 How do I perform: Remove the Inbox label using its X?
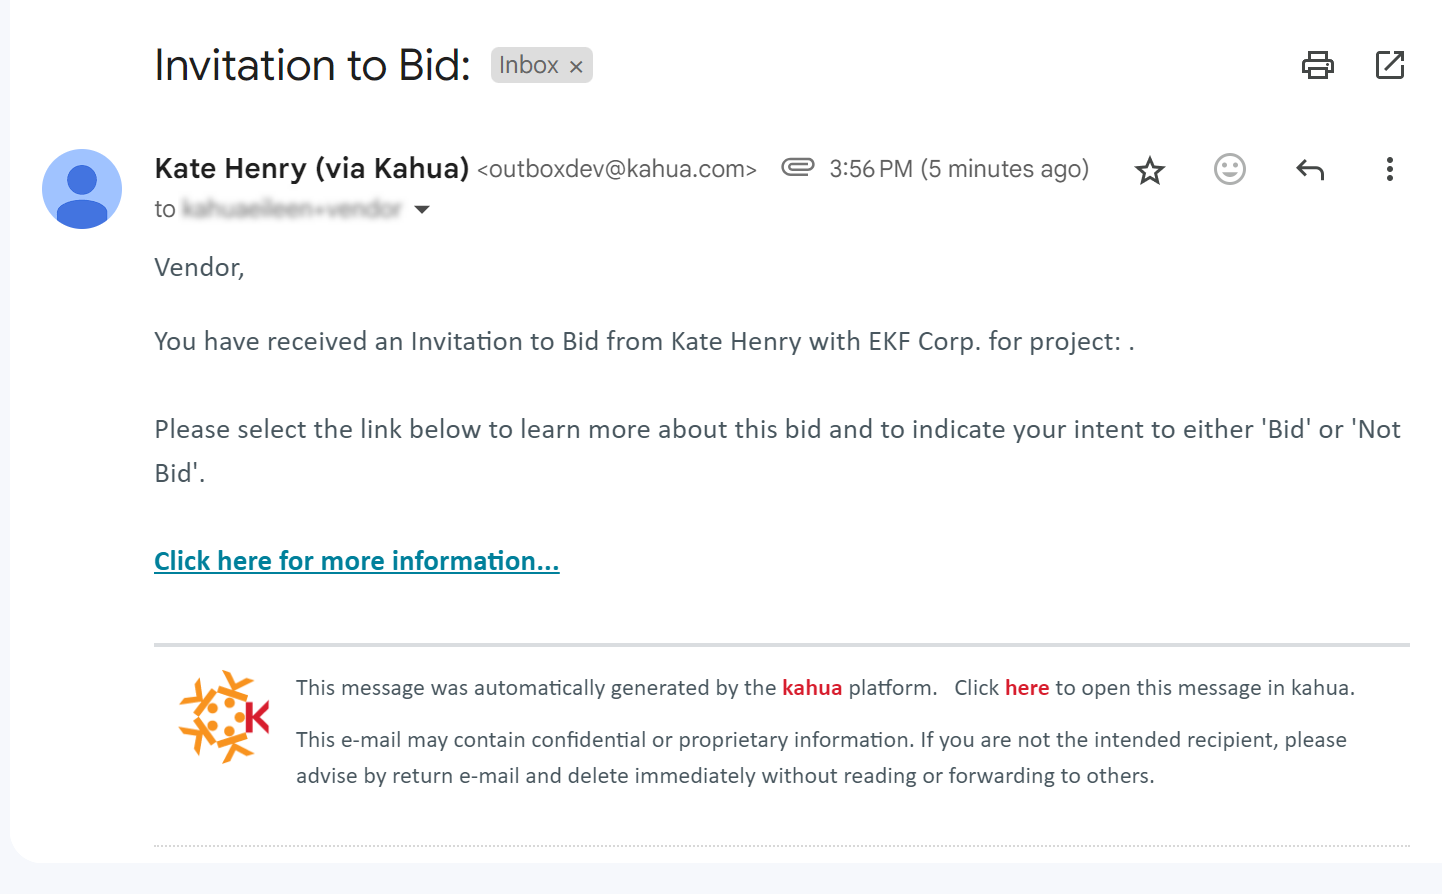pyautogui.click(x=576, y=67)
